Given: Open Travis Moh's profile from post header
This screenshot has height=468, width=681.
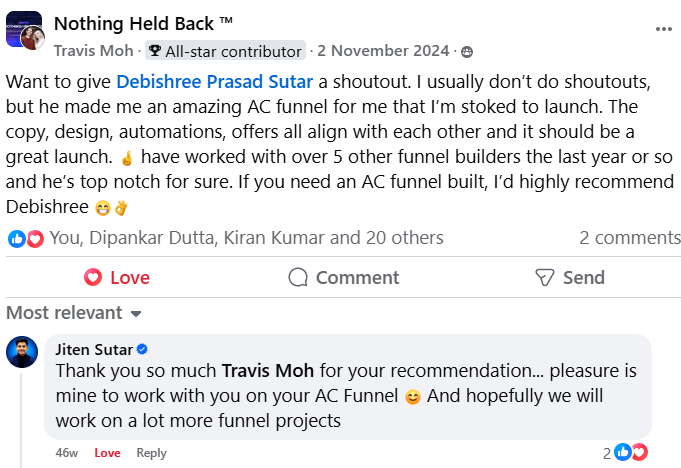Looking at the screenshot, I should point(94,51).
